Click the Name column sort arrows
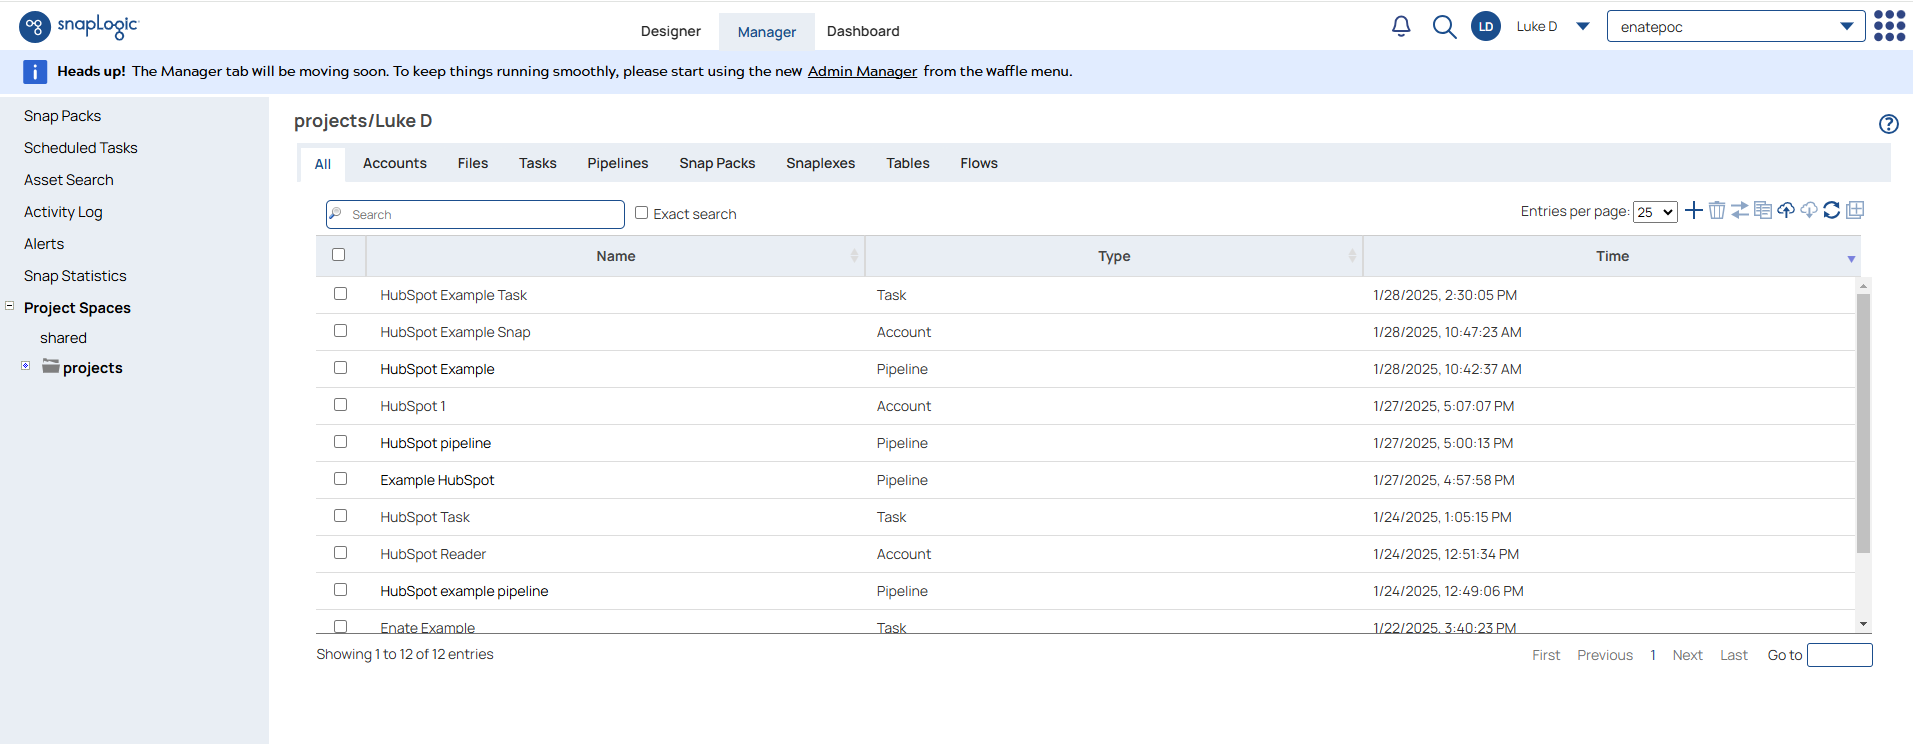 click(x=854, y=256)
